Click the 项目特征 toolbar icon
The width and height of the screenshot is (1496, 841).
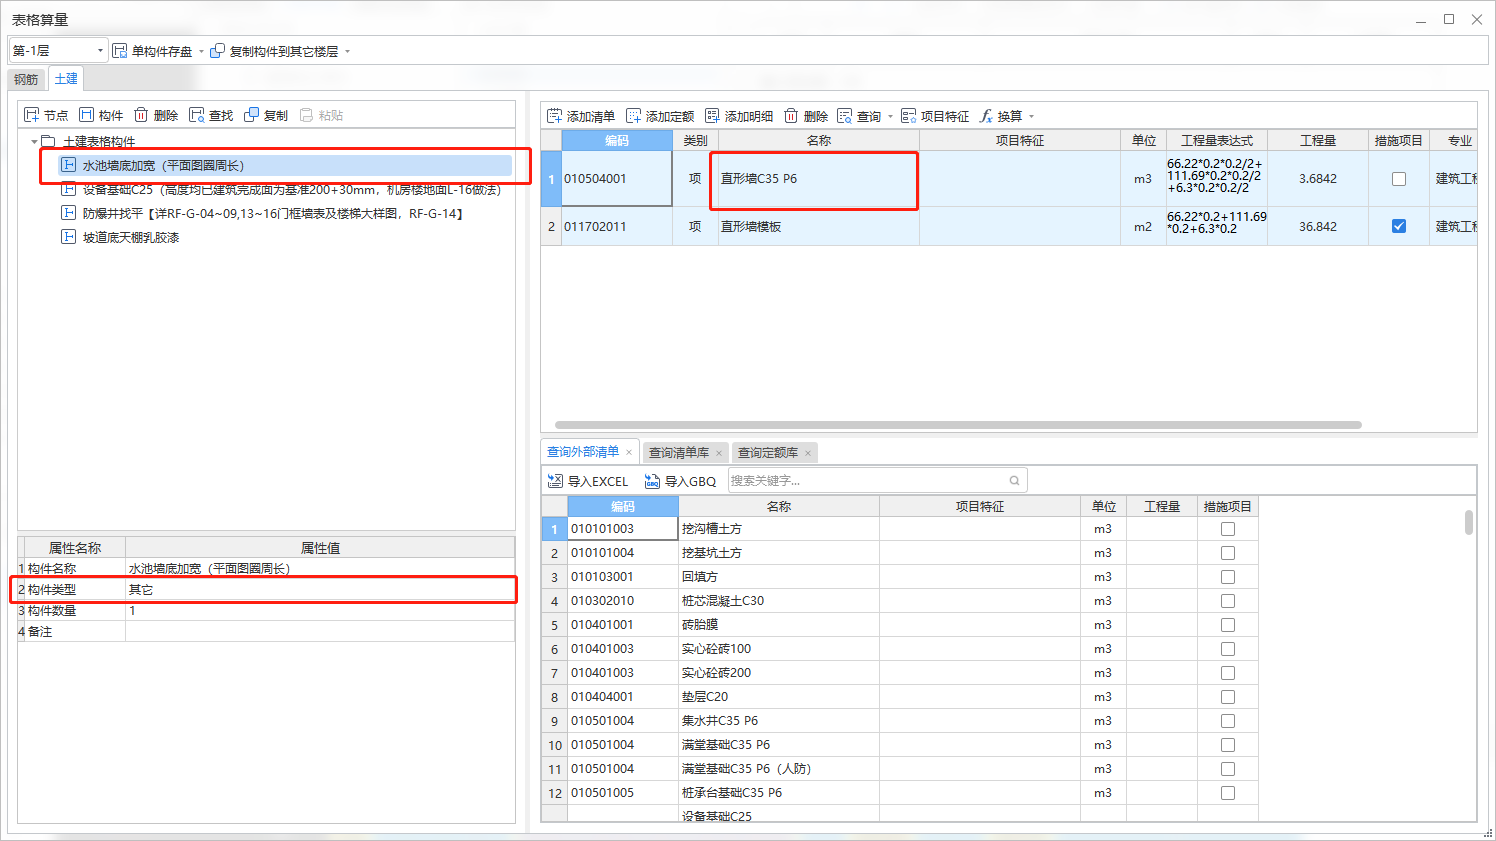pyautogui.click(x=908, y=116)
